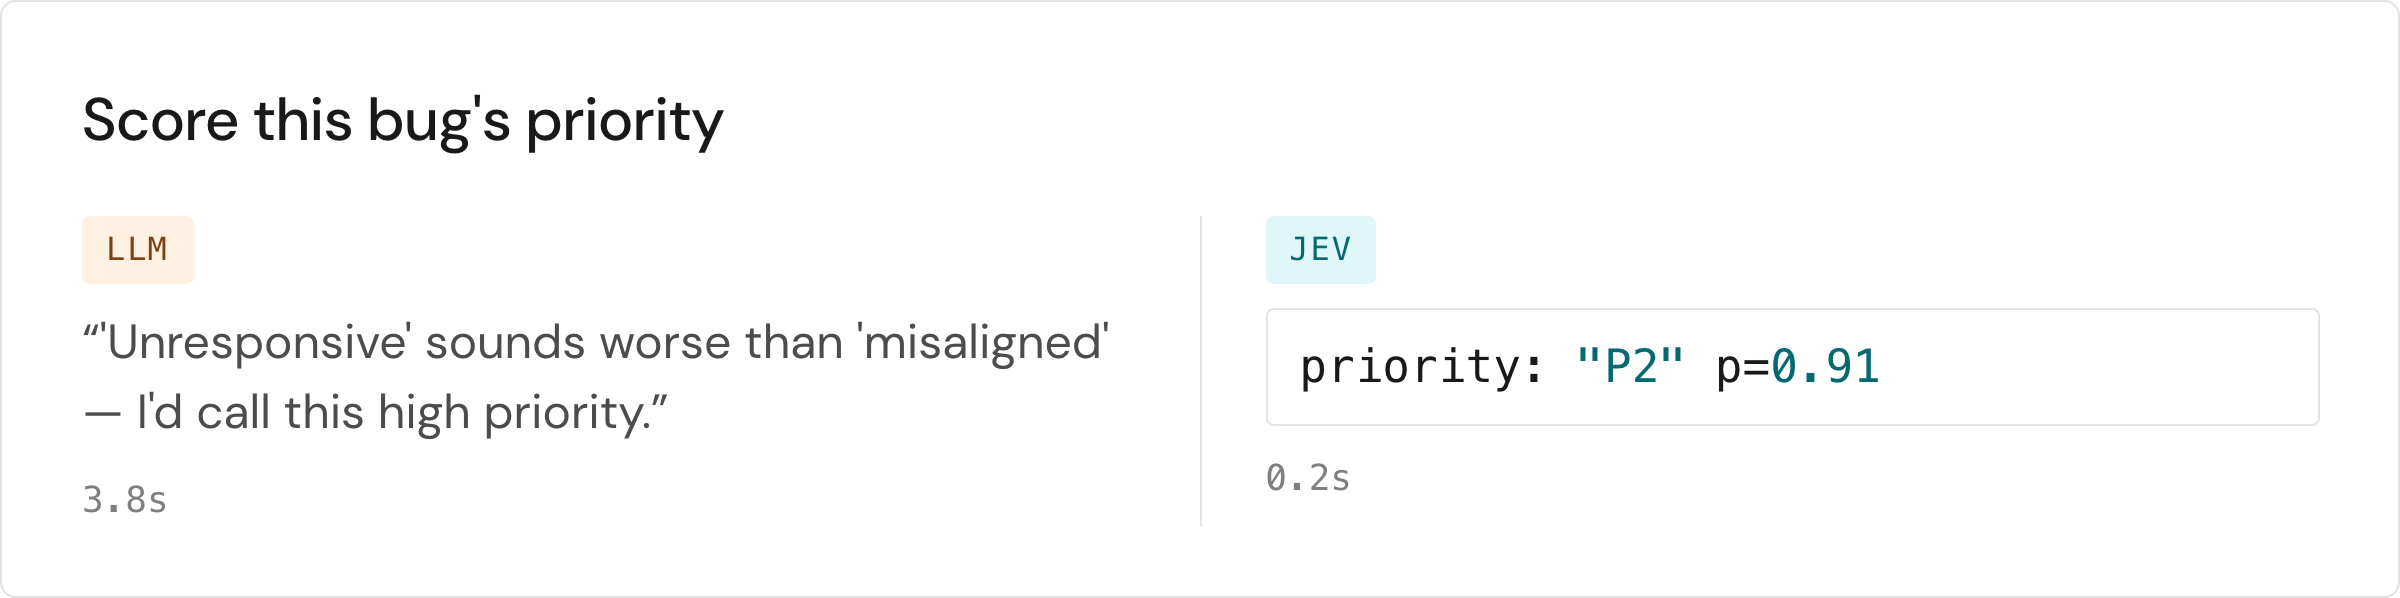Click the word 'misaligned' in the quote
This screenshot has width=2400, height=598.
click(985, 343)
